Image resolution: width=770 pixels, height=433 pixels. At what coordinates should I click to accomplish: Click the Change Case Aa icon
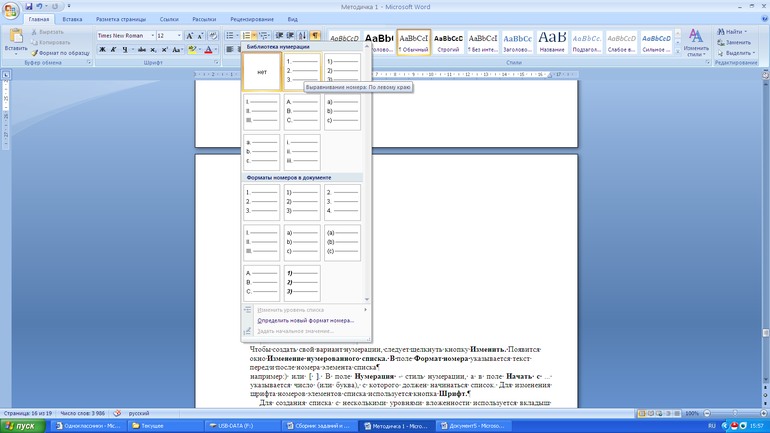pyautogui.click(x=176, y=50)
